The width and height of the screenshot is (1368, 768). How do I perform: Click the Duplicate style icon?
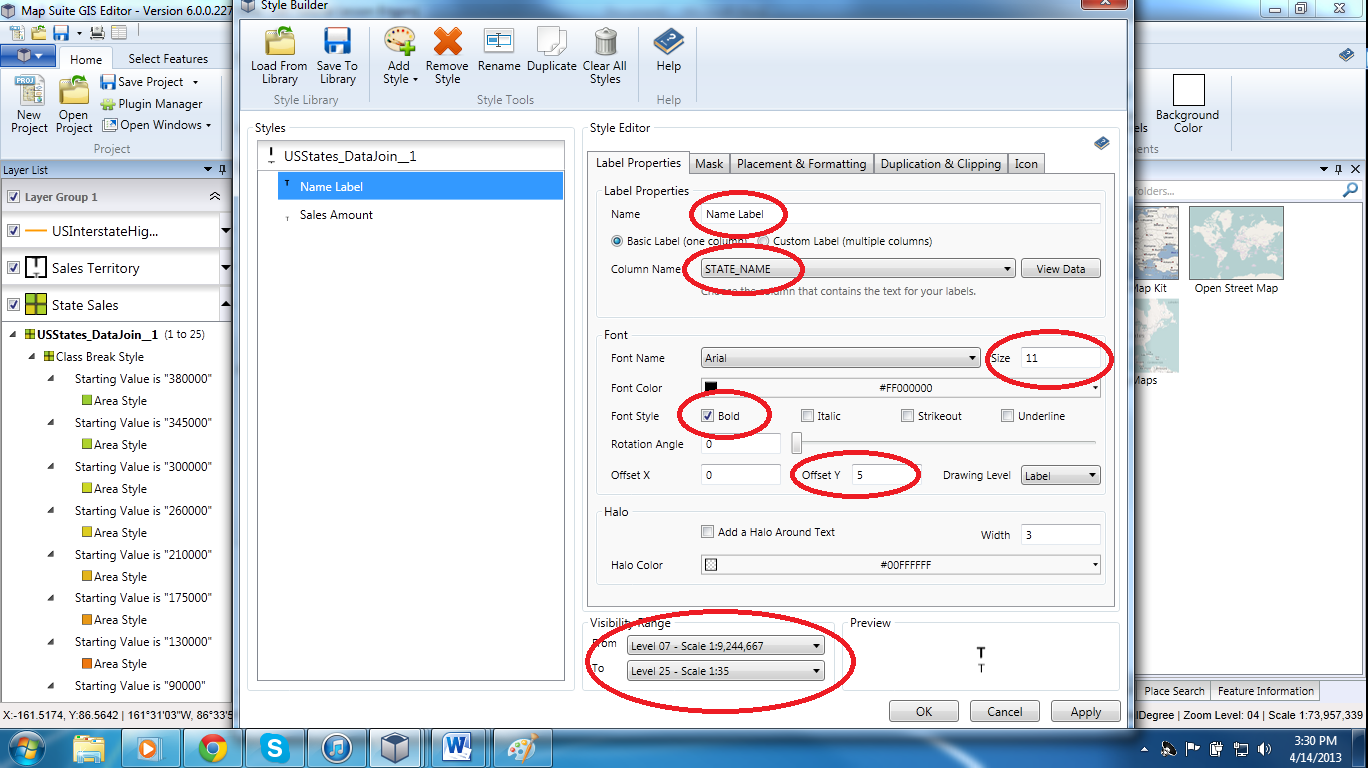(x=552, y=42)
